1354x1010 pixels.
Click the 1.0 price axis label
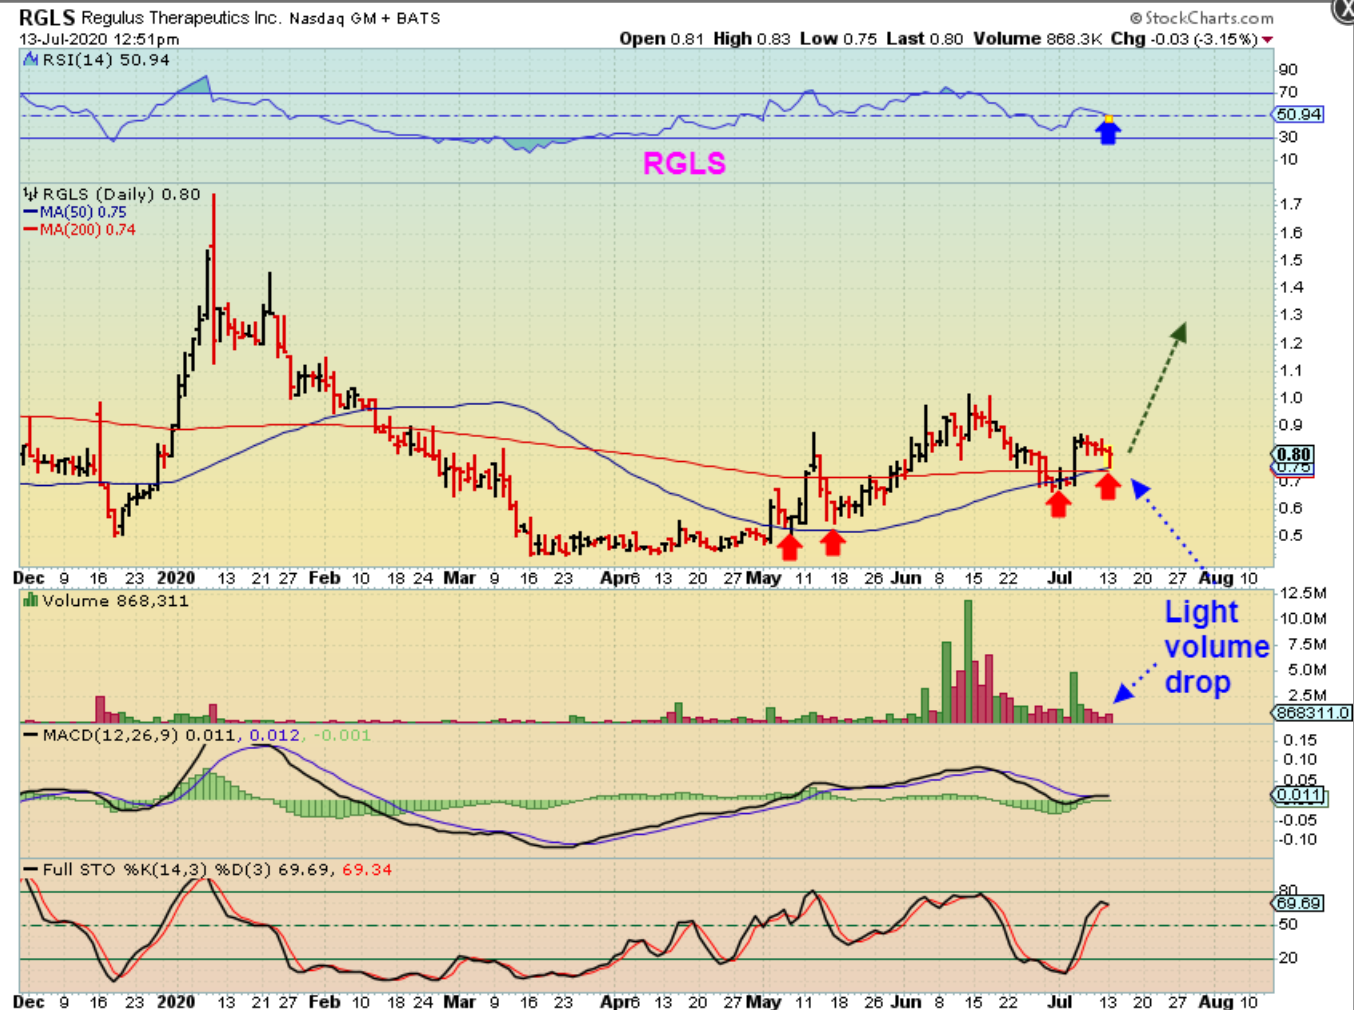(1291, 398)
